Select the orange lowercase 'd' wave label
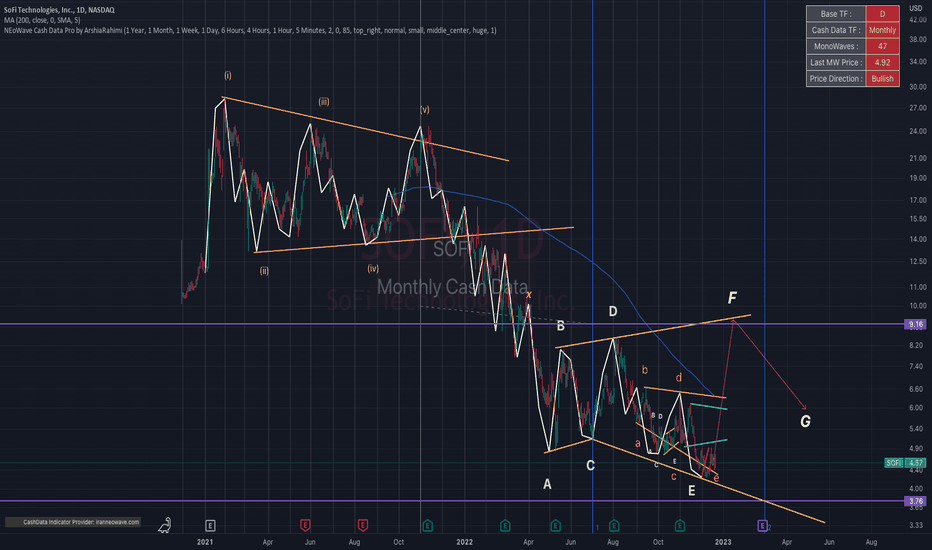The image size is (932, 550). (x=679, y=378)
